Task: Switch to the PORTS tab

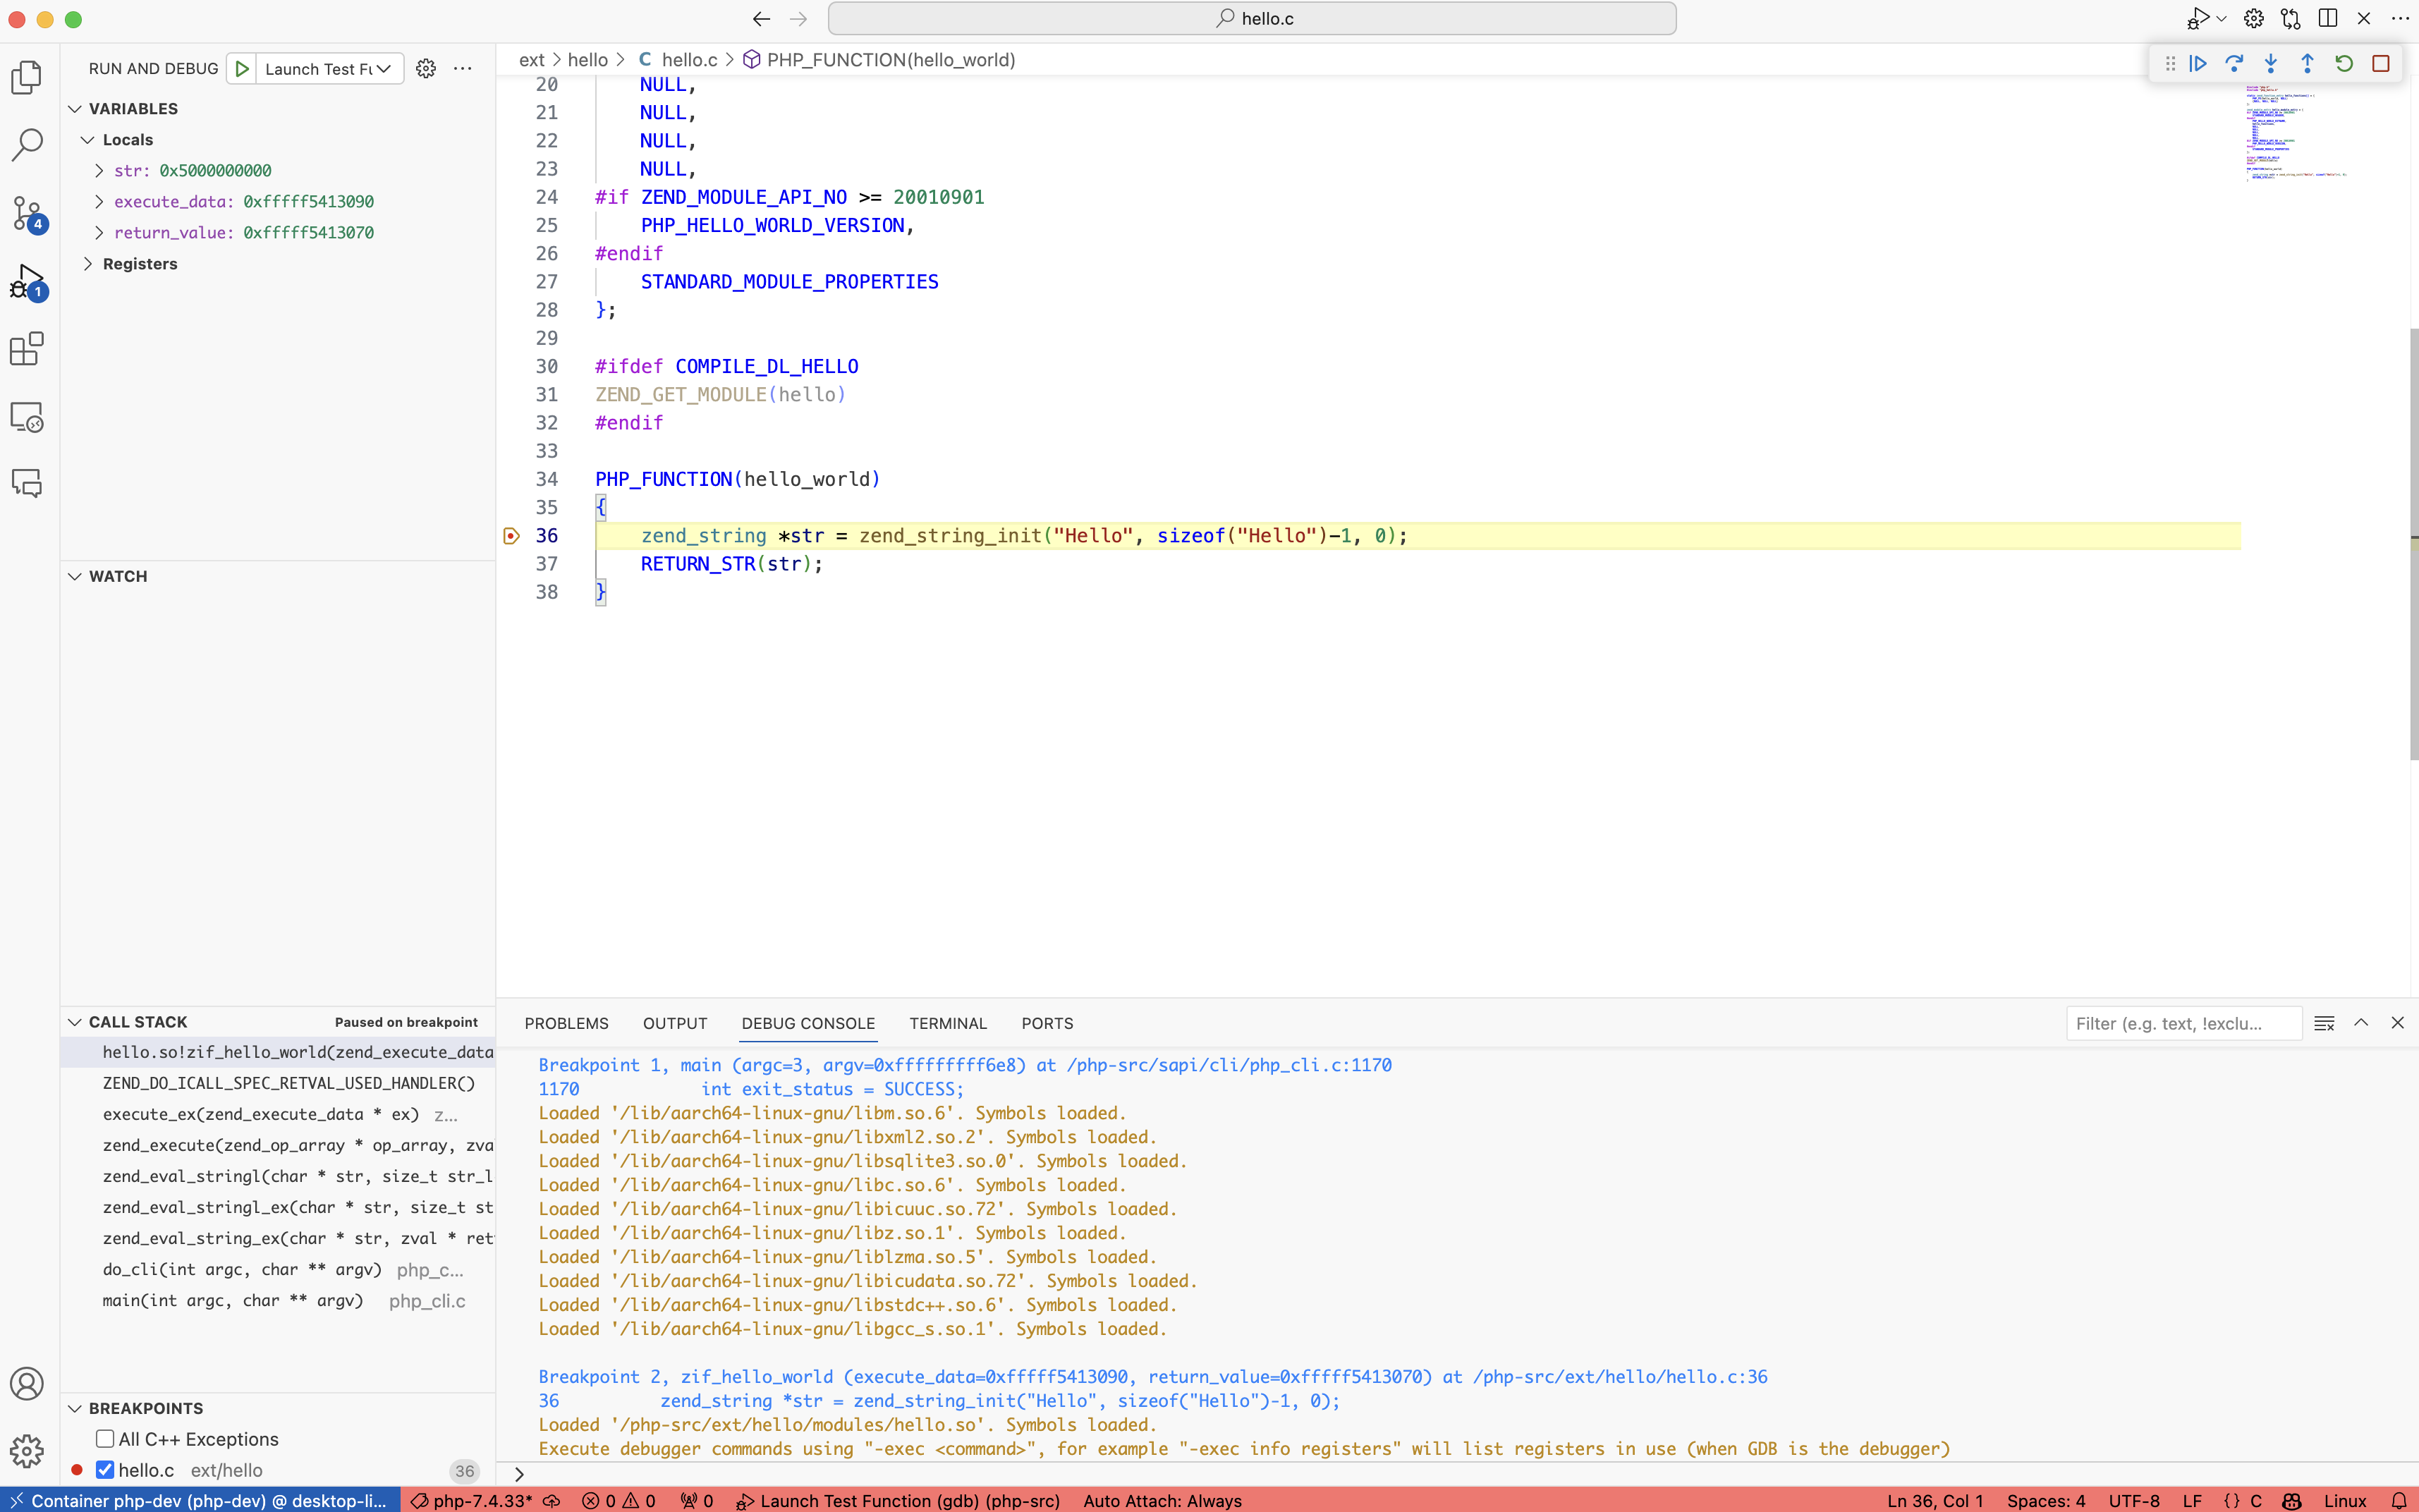Action: (1047, 1023)
